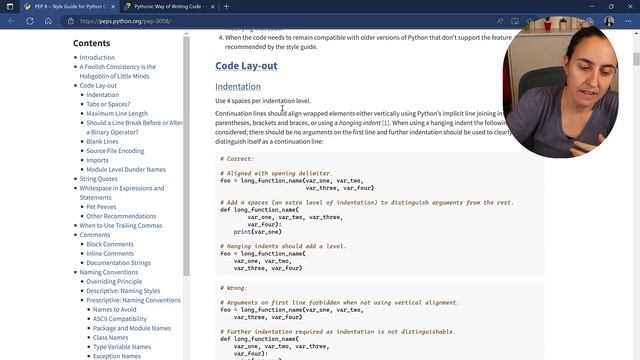The height and width of the screenshot is (360, 640).
Task: Go to Prescriptive: Naming Conventions link
Action: coord(133,300)
